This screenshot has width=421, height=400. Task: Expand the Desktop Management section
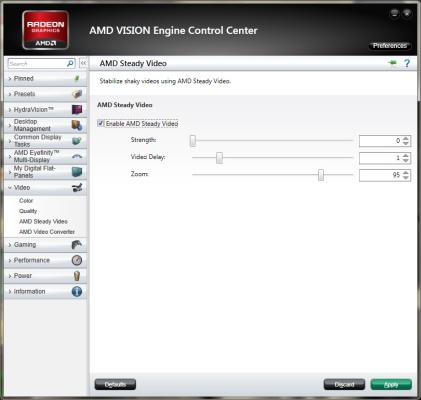[45, 125]
